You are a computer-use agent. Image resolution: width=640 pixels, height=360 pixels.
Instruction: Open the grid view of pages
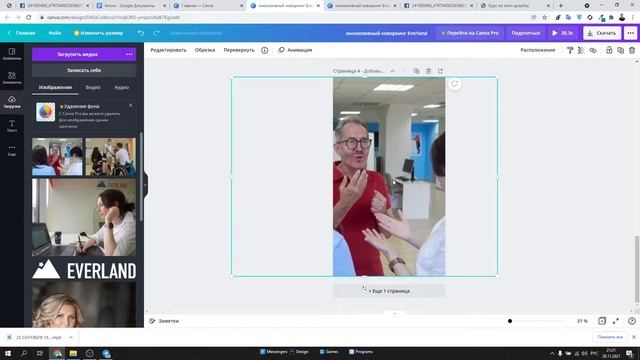(602, 321)
